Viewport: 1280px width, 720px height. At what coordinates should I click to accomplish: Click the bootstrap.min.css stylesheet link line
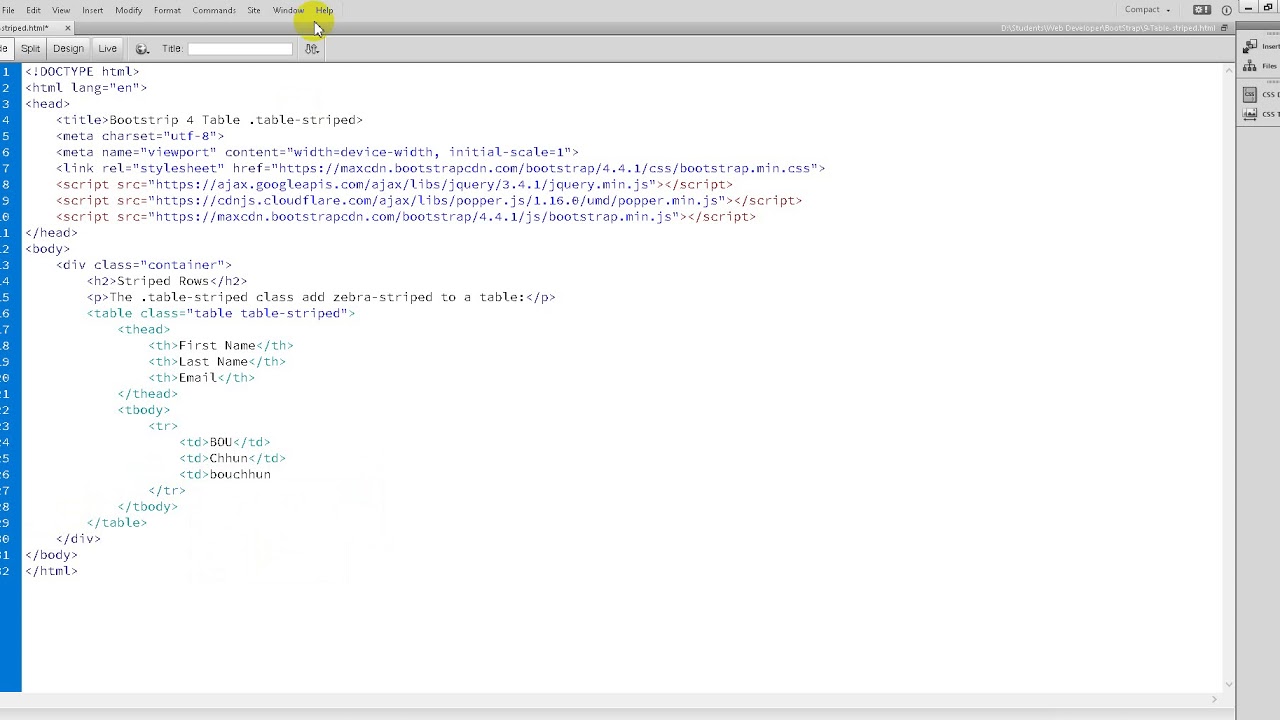point(441,168)
